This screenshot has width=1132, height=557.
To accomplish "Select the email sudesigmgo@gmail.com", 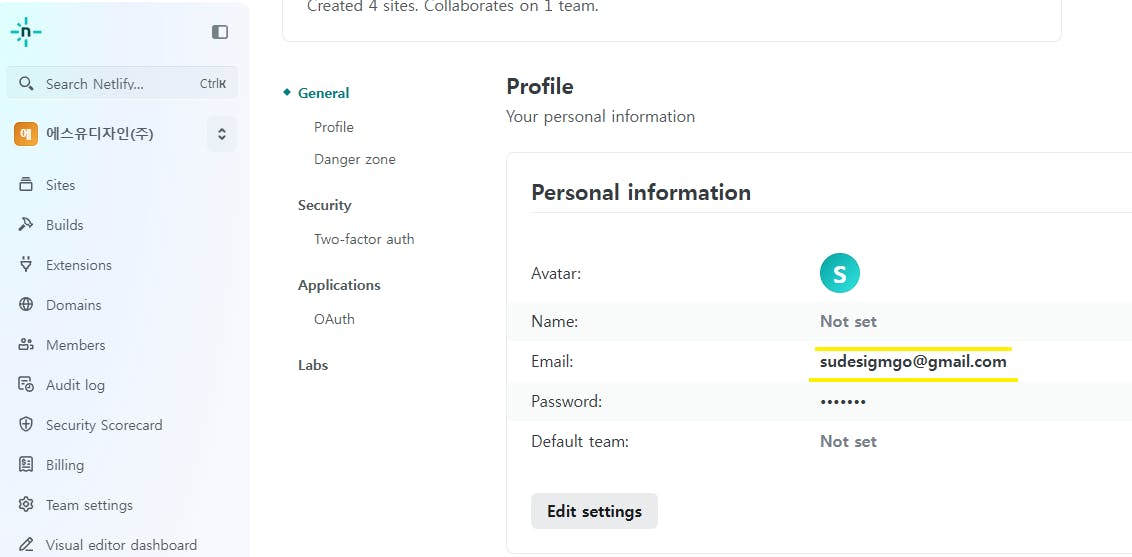I will [913, 361].
